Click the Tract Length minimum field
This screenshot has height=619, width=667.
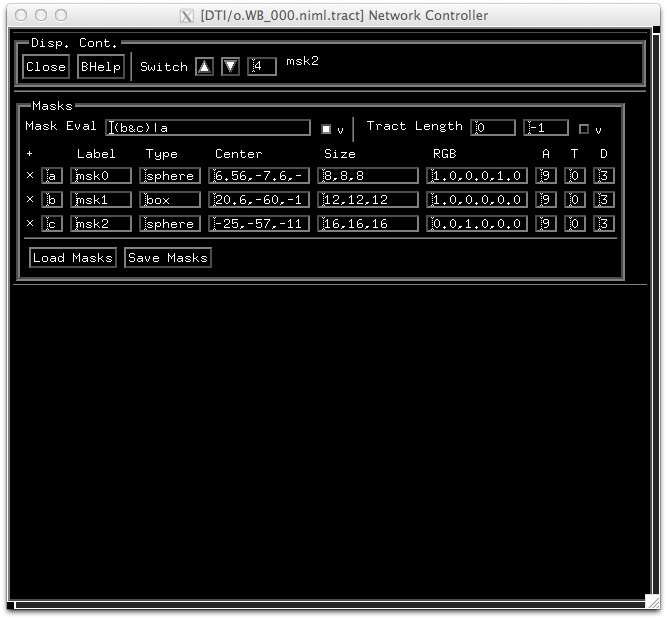(x=493, y=128)
